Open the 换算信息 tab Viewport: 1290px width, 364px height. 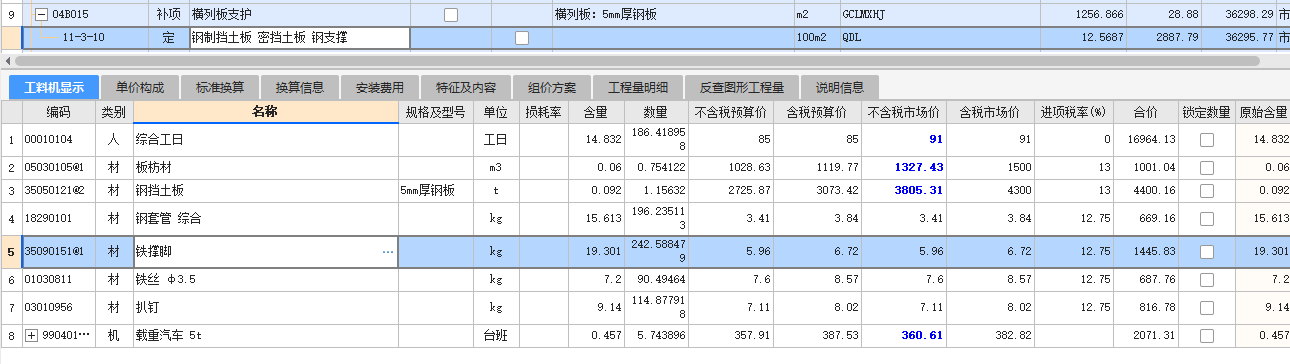click(300, 87)
